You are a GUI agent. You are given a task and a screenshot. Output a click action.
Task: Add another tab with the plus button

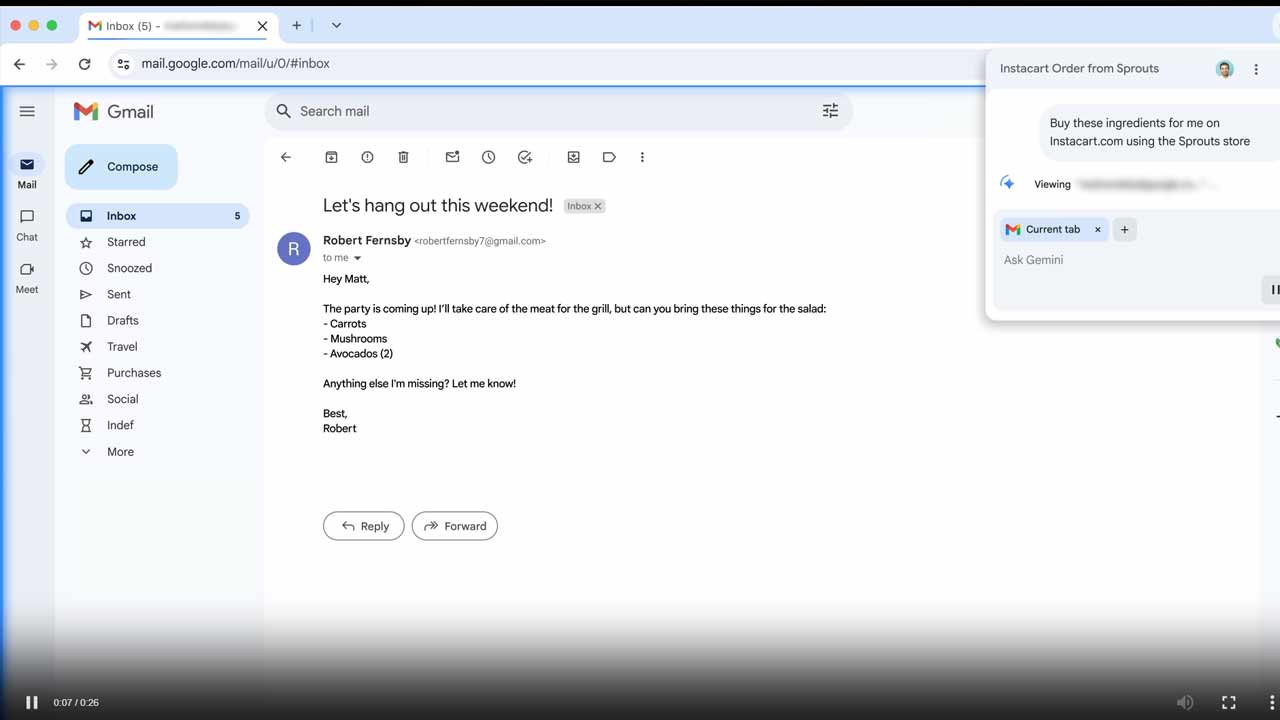click(x=1124, y=229)
